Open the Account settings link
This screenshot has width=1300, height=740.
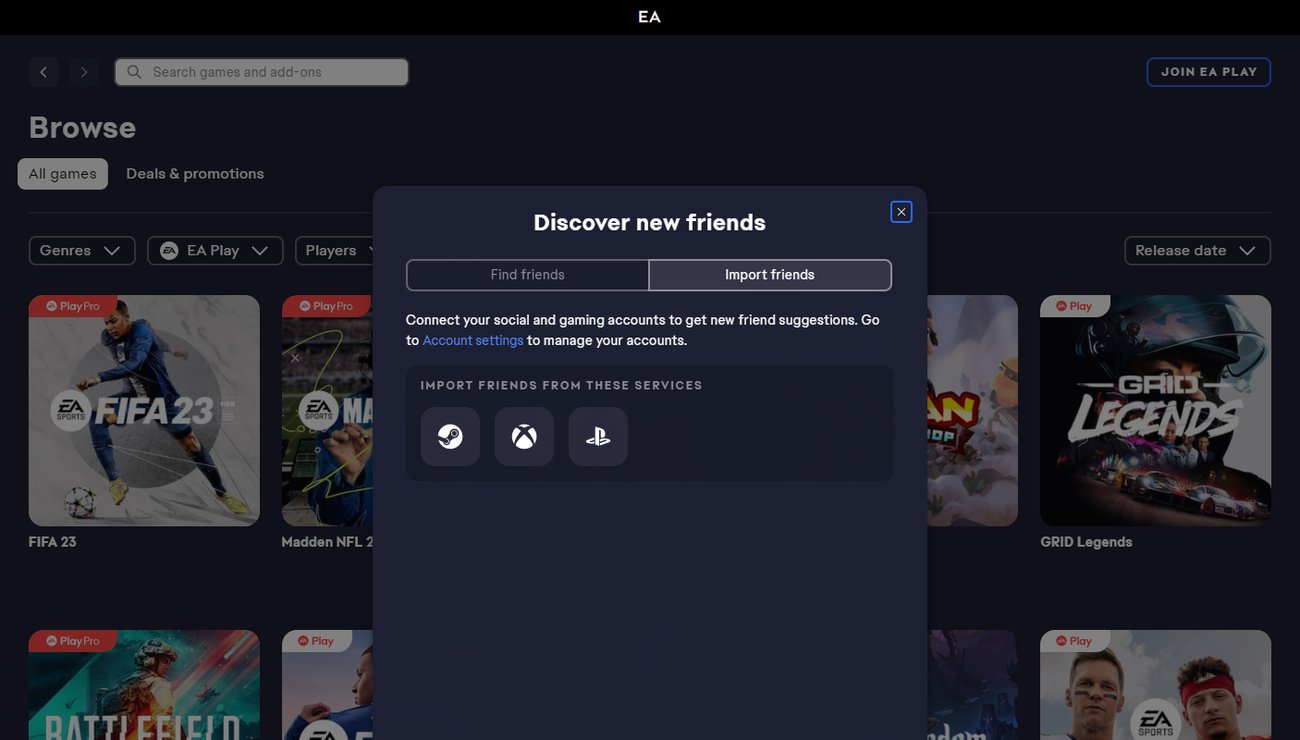pos(473,340)
